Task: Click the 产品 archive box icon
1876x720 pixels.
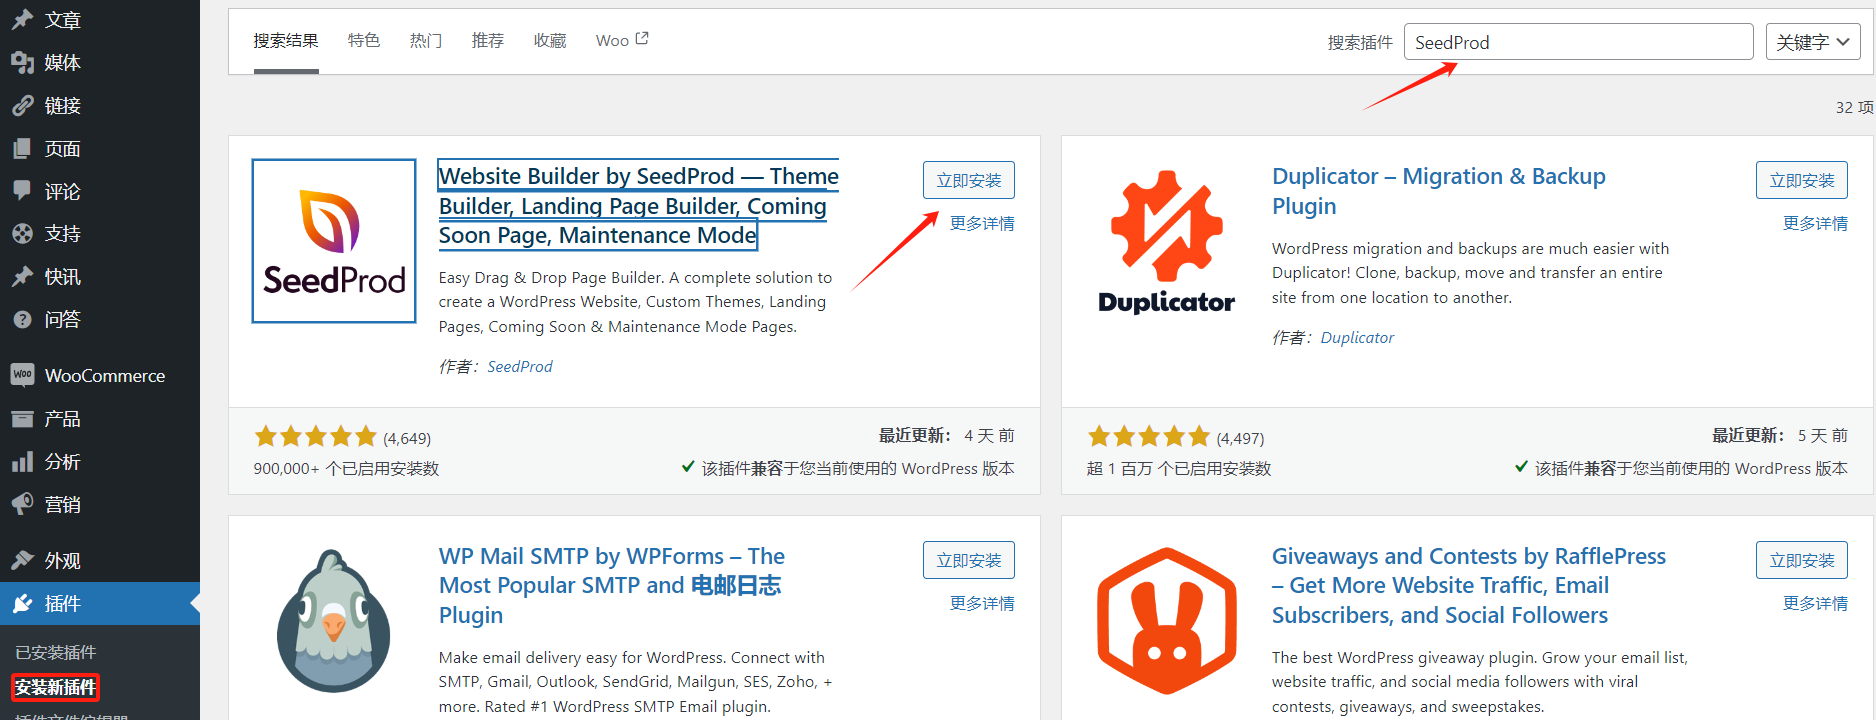Action: click(23, 419)
